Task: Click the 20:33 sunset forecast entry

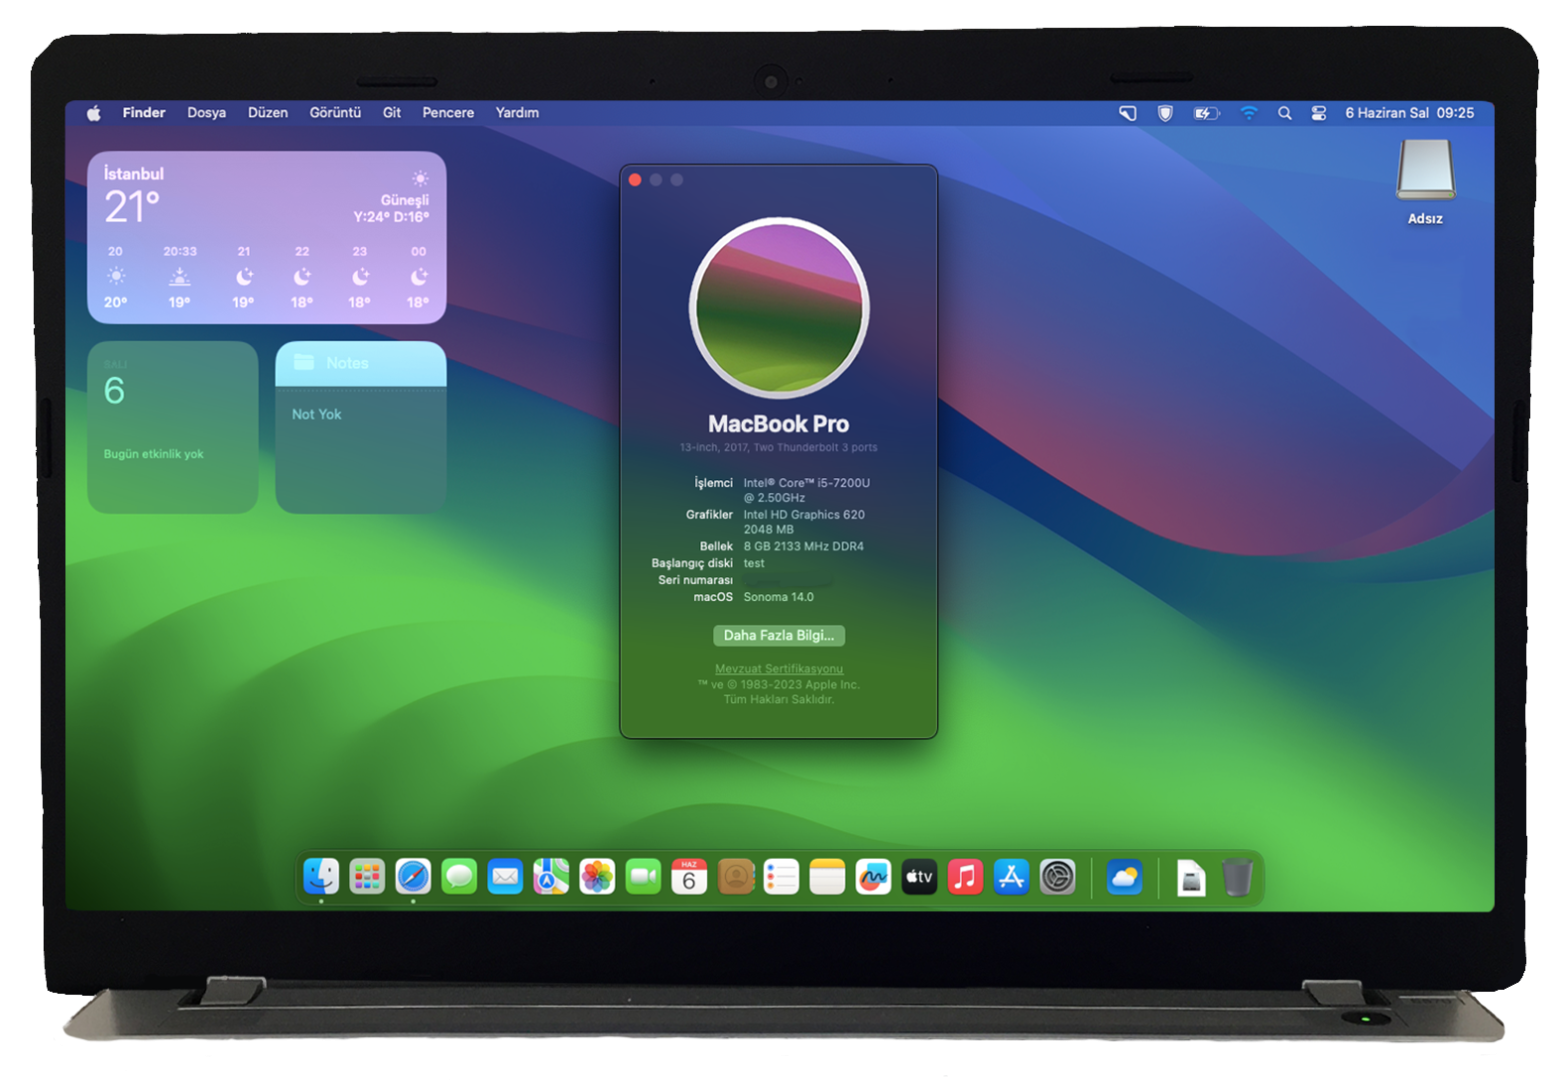Action: tap(180, 277)
